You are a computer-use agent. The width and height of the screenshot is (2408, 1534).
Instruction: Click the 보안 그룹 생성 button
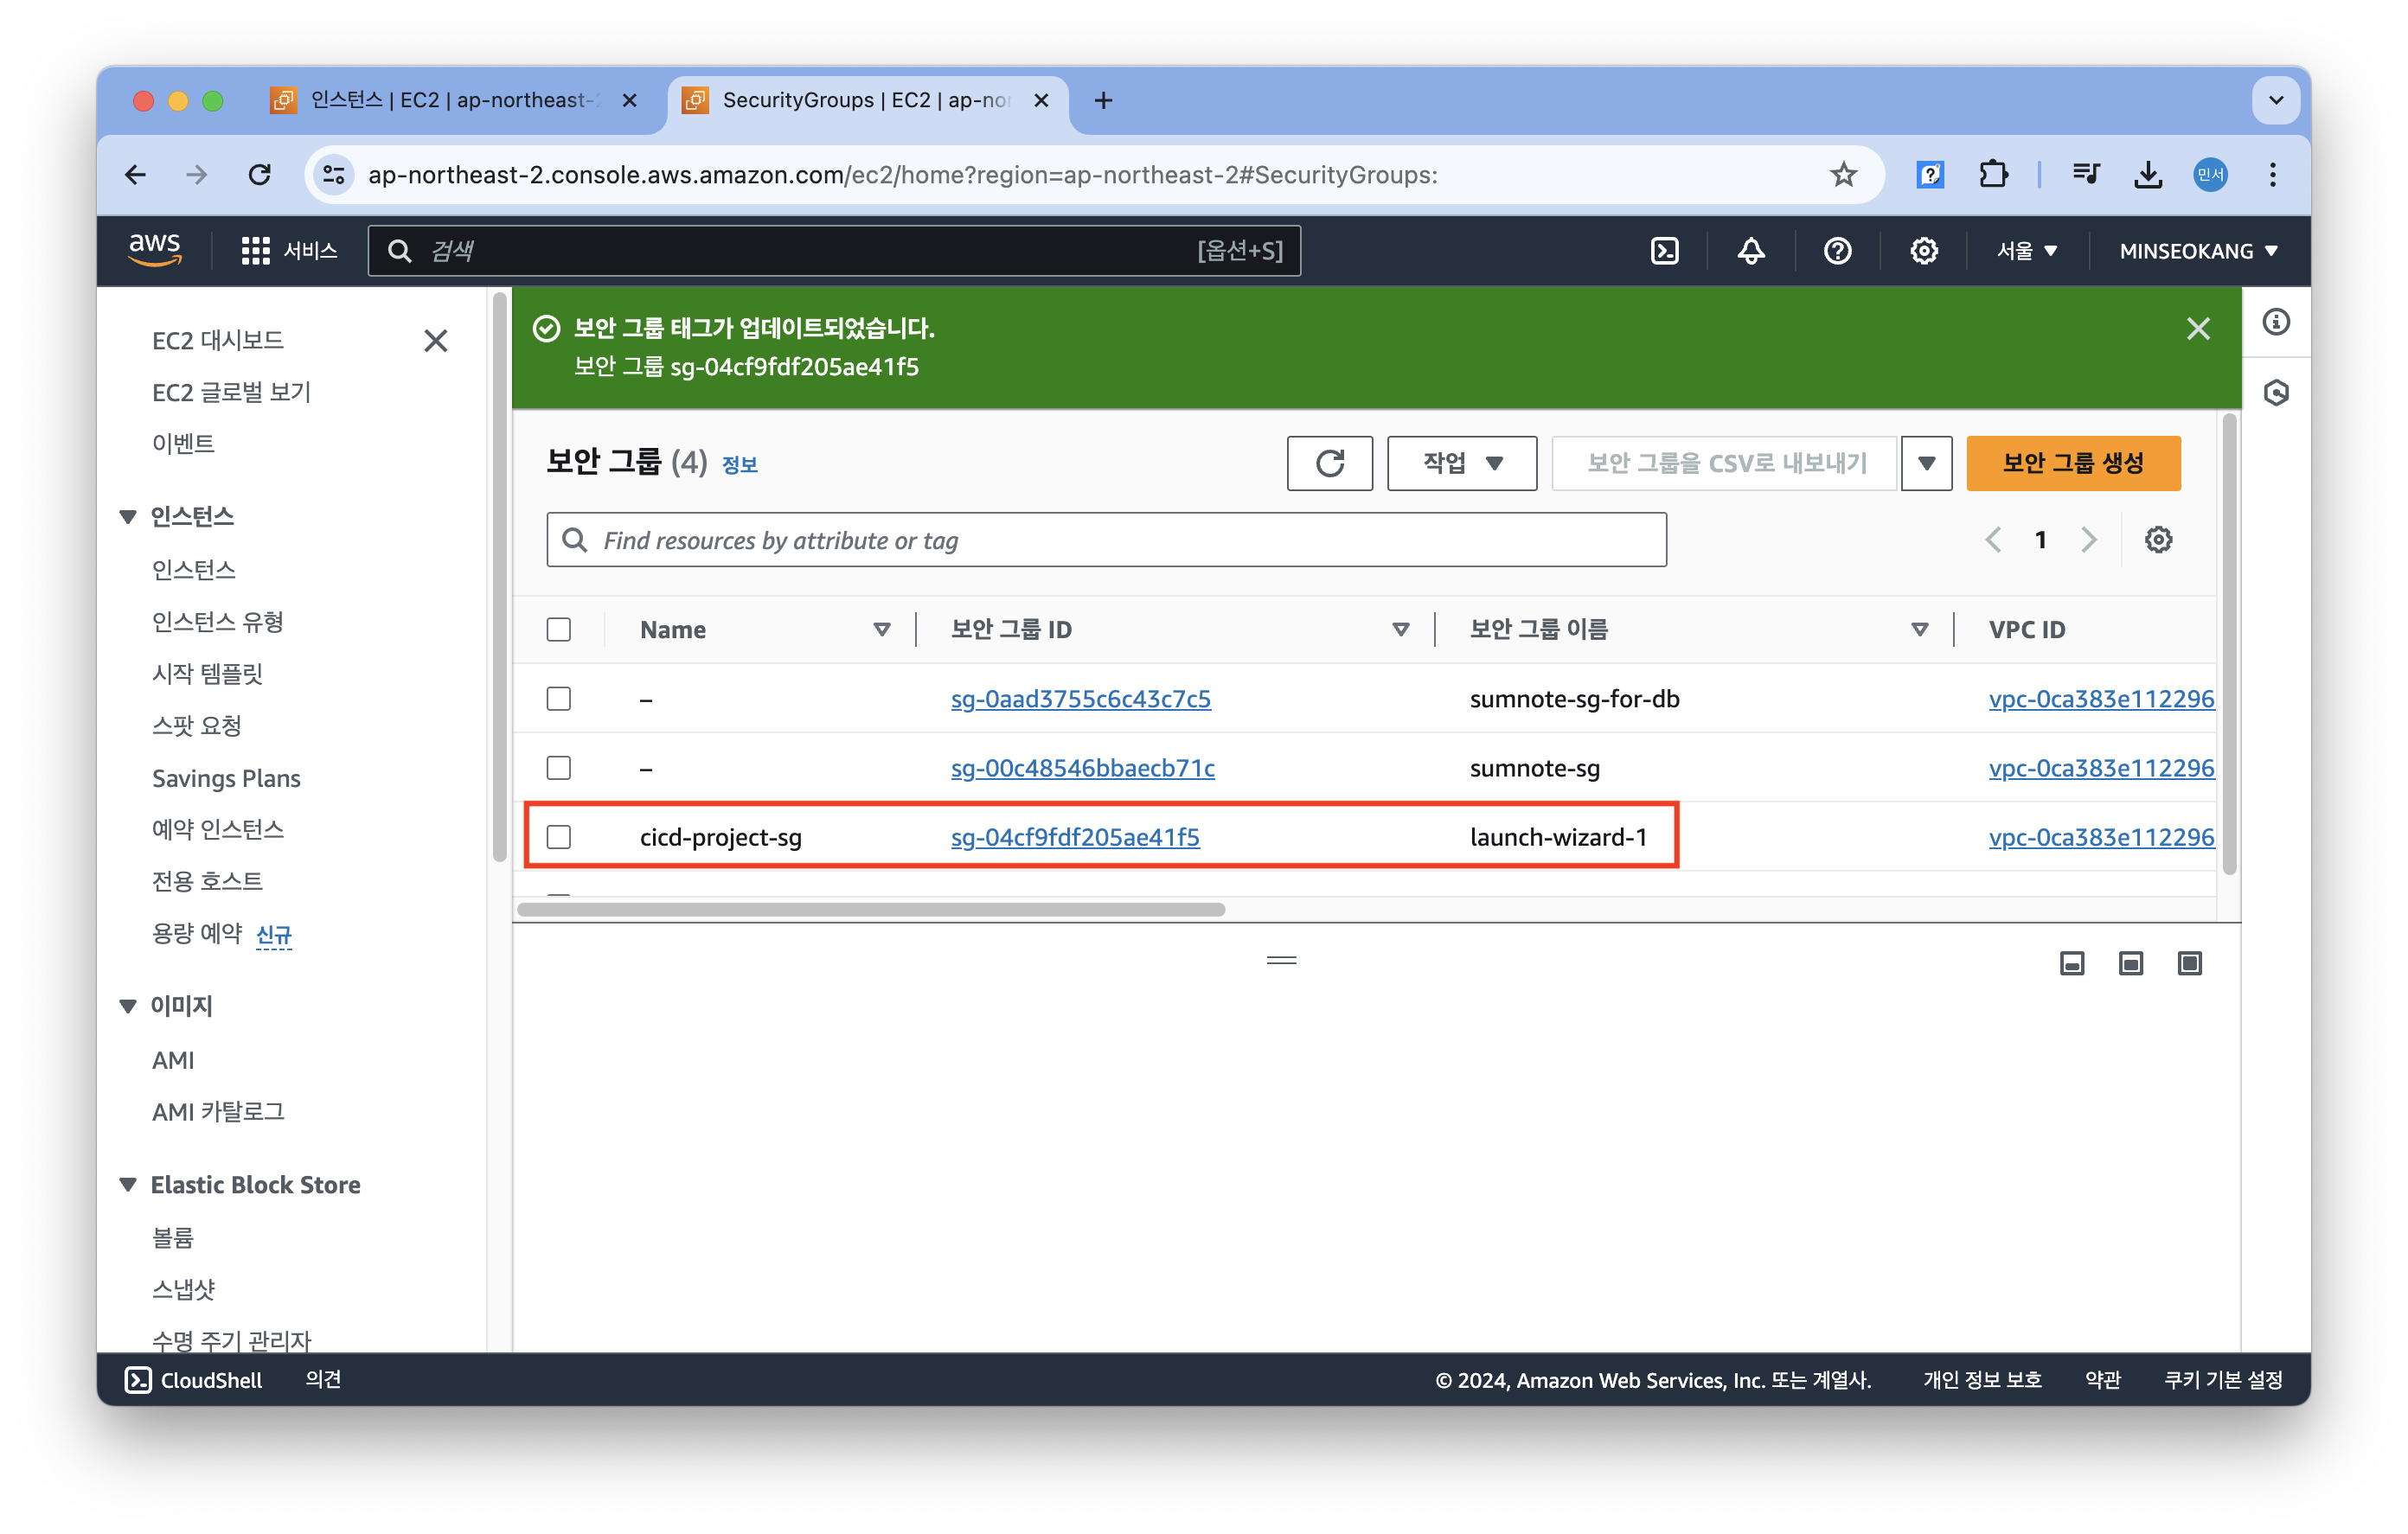coord(2072,463)
